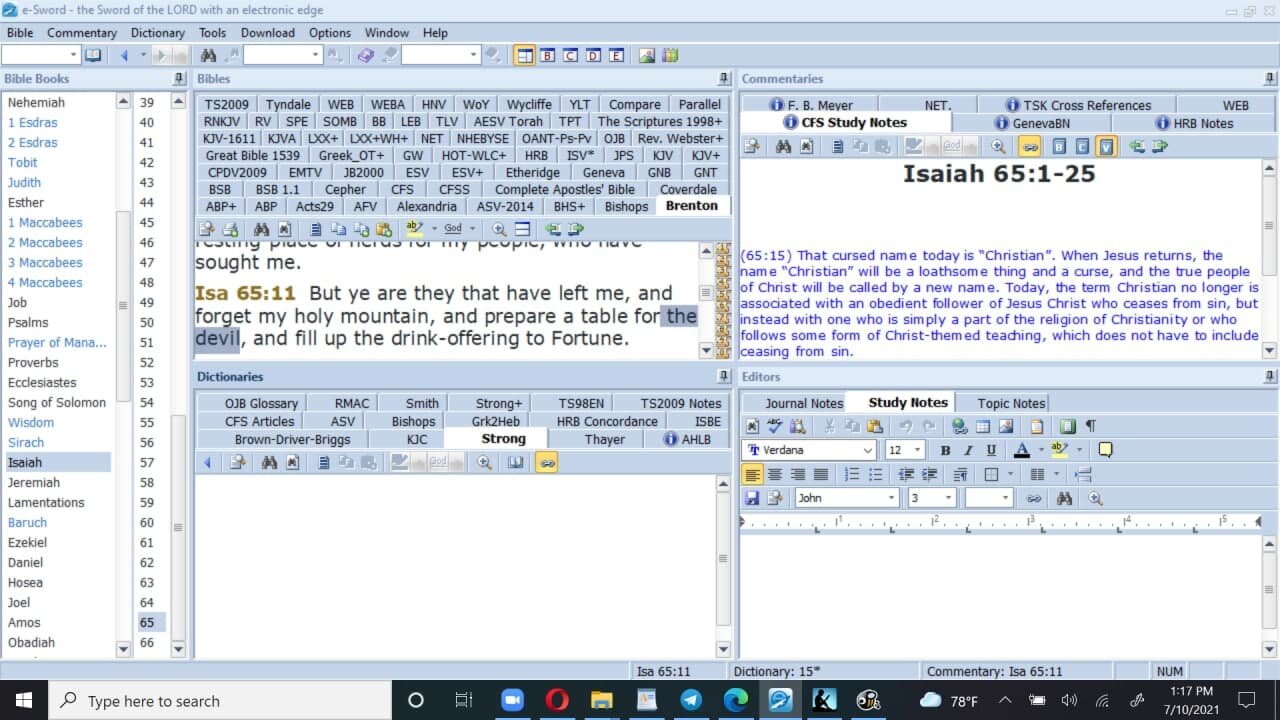The image size is (1280, 720).
Task: Open the Commentary menu
Action: point(82,33)
